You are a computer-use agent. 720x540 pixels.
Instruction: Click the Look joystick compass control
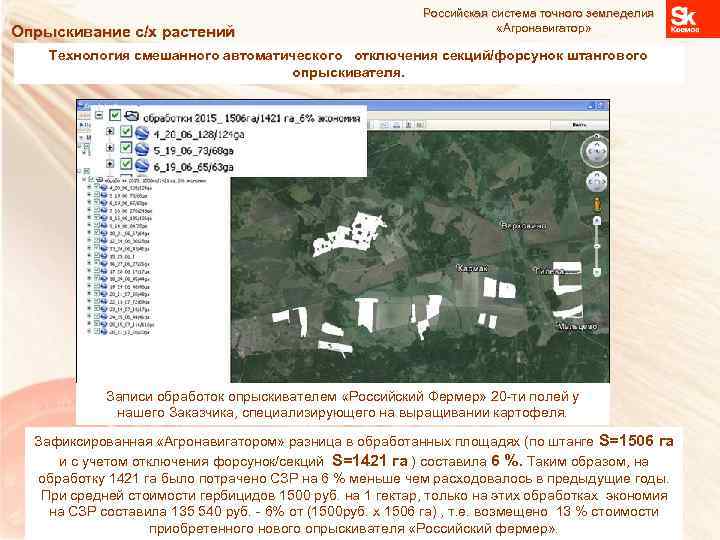tap(596, 151)
